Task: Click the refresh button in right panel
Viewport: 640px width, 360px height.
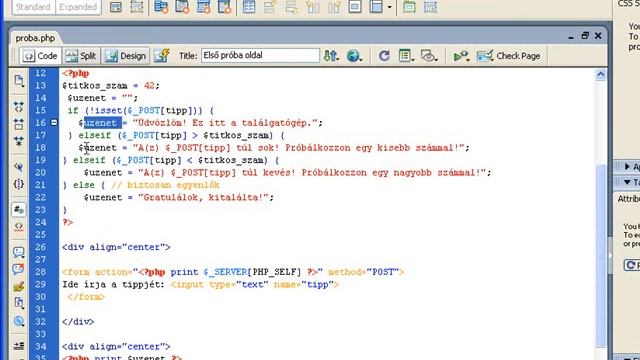Action: (x=631, y=265)
